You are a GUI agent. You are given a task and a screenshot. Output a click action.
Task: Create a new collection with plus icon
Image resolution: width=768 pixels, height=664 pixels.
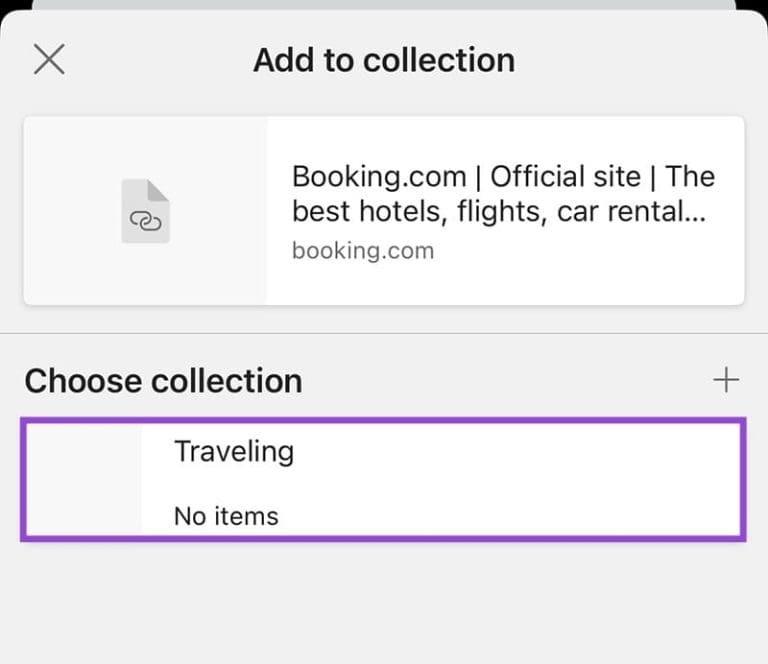pos(726,380)
